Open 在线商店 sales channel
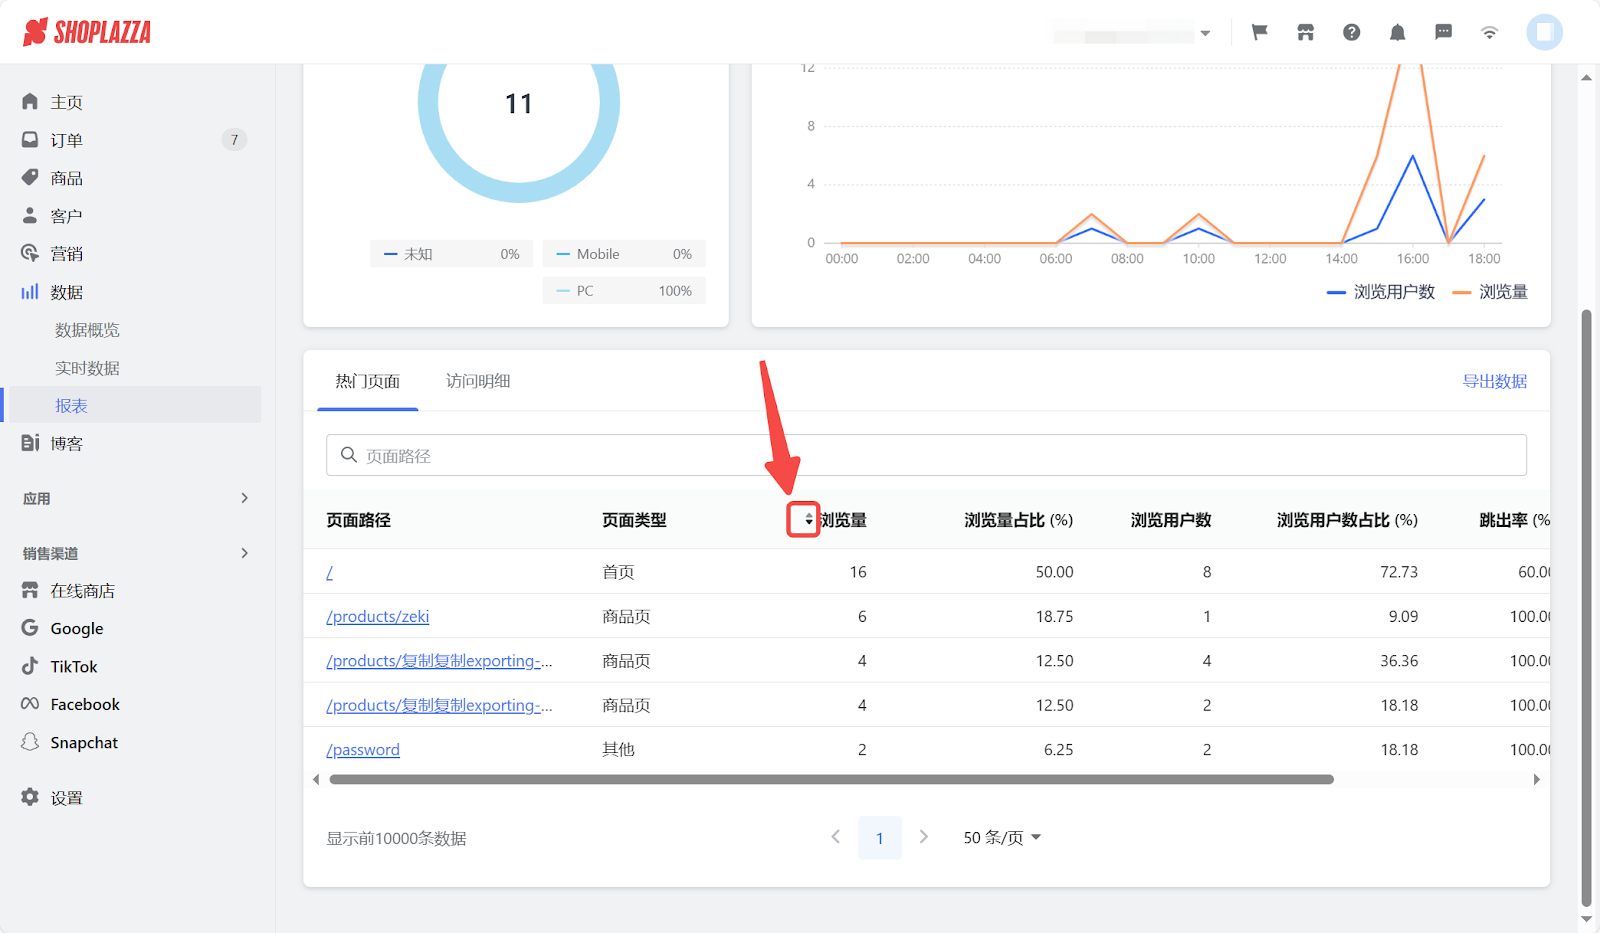1600x933 pixels. click(x=82, y=591)
